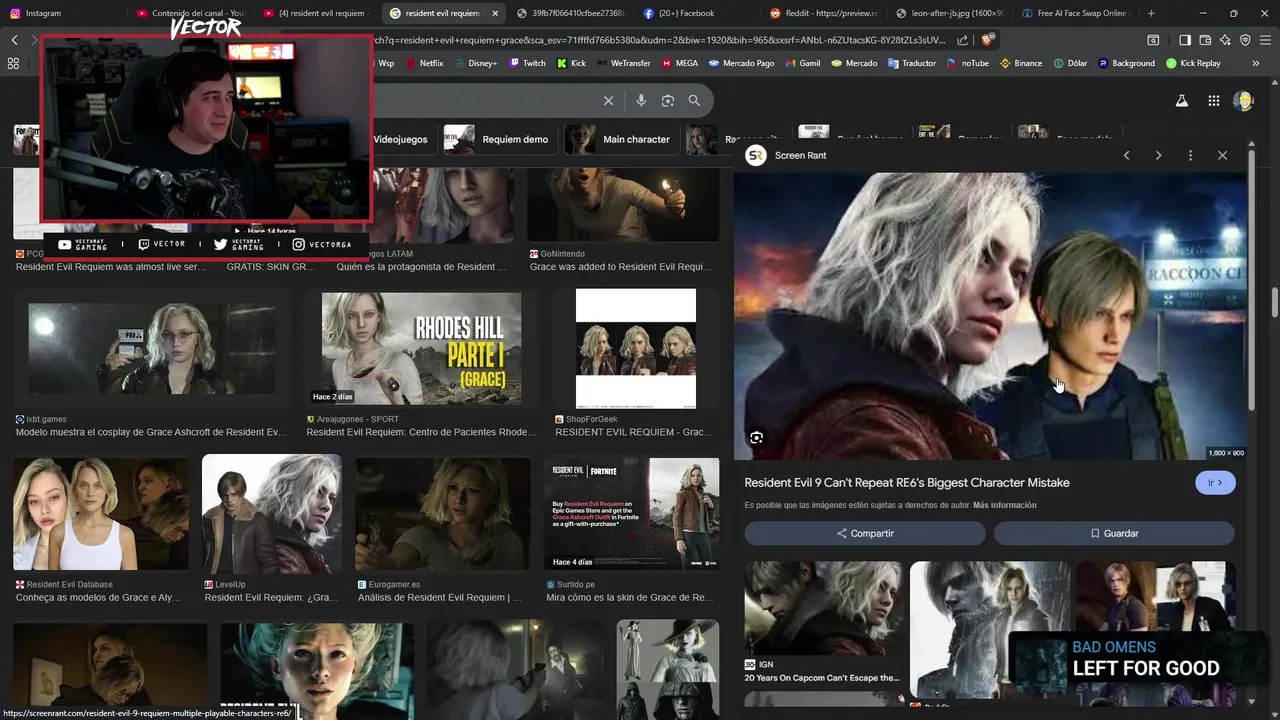The width and height of the screenshot is (1280, 720).
Task: Open the browser hamburger main menu
Action: coord(1265,40)
